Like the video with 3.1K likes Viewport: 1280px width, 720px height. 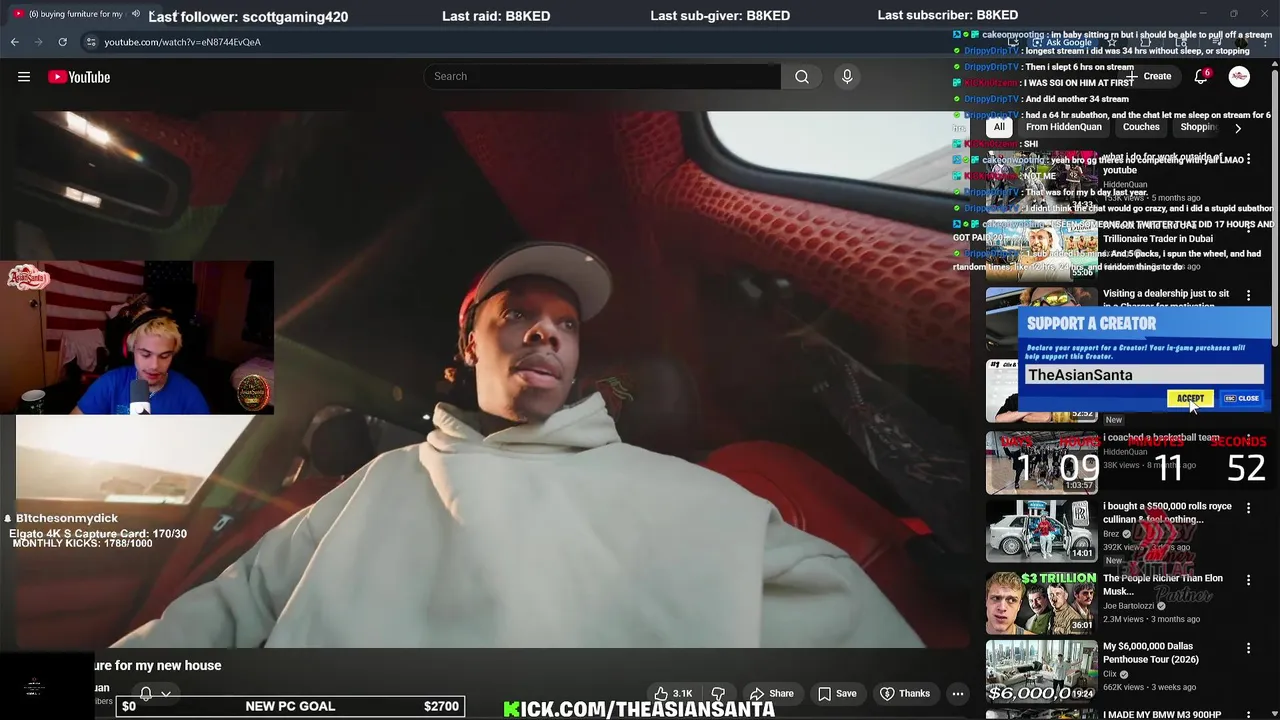click(673, 693)
